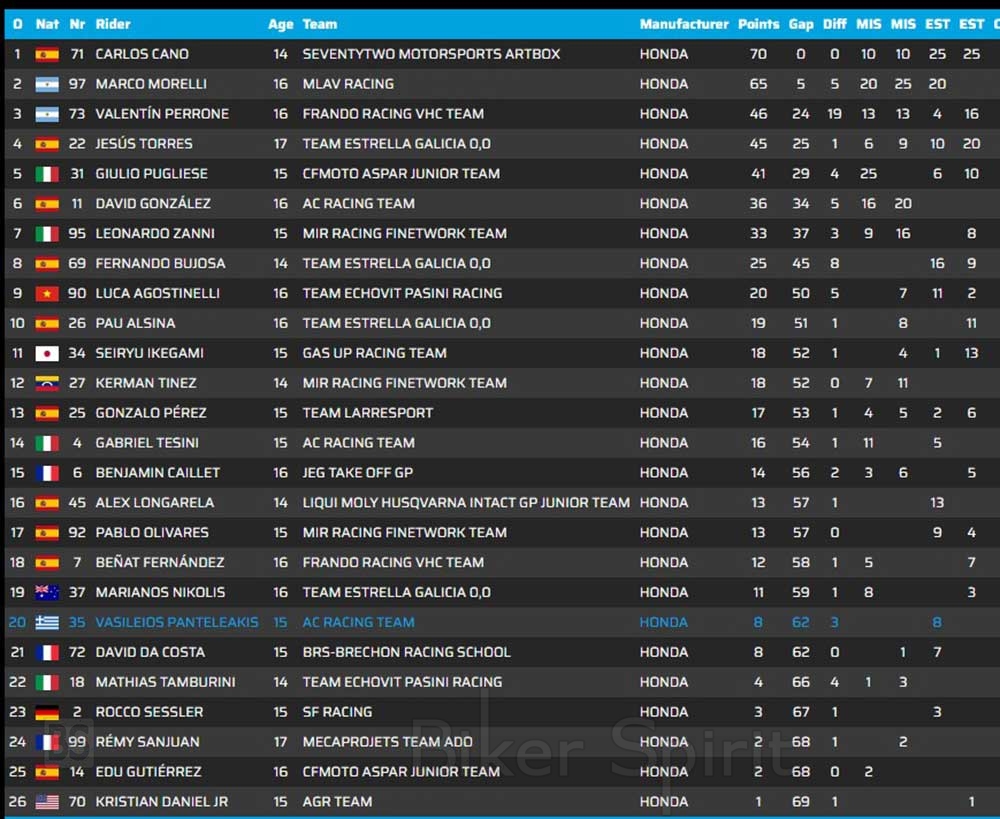Sort the table by the Points column header
Viewport: 1000px width, 819px height.
[758, 24]
